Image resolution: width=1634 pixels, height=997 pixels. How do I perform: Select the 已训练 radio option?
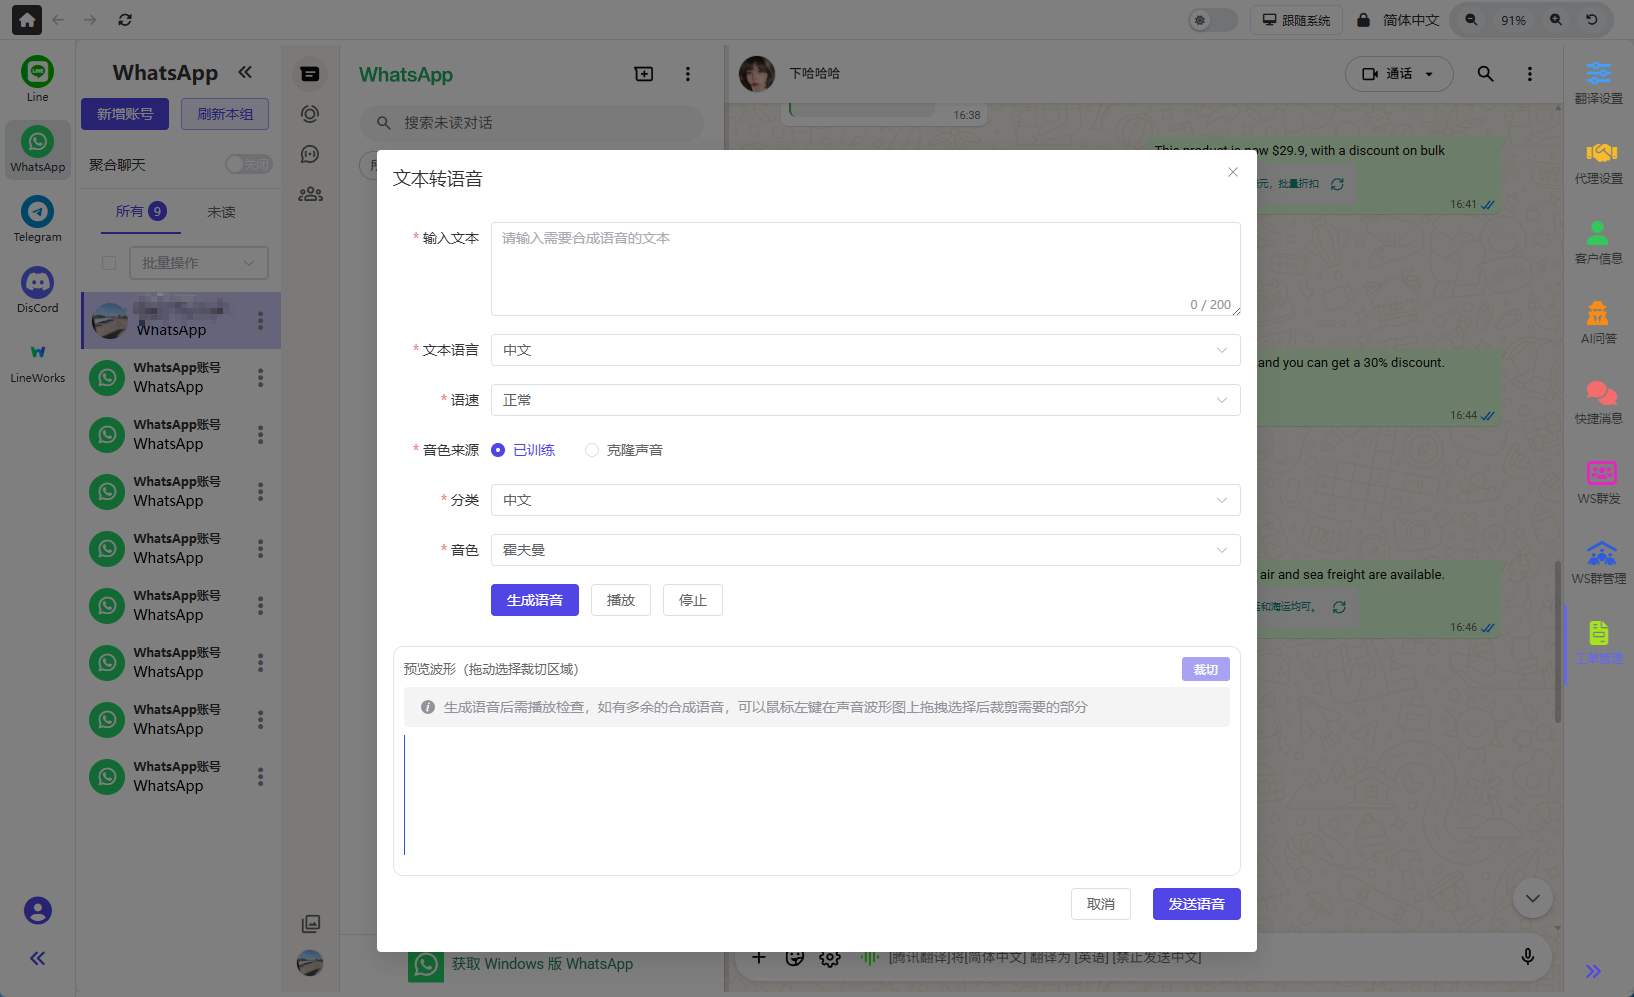point(498,450)
